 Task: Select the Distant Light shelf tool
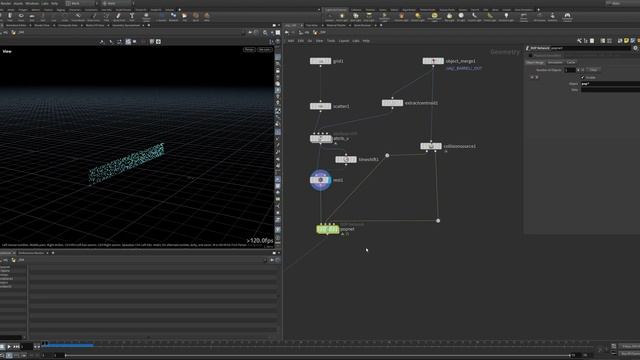coord(418,16)
